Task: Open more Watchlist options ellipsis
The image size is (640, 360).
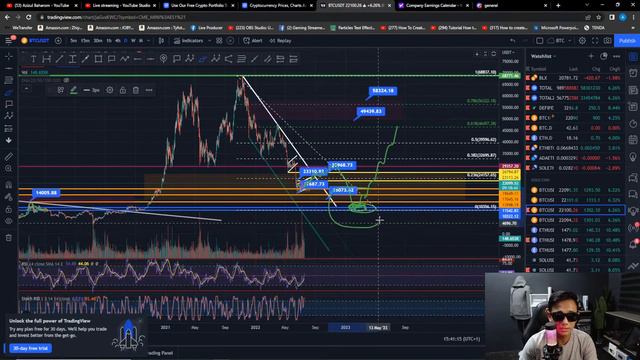Action: (x=617, y=56)
